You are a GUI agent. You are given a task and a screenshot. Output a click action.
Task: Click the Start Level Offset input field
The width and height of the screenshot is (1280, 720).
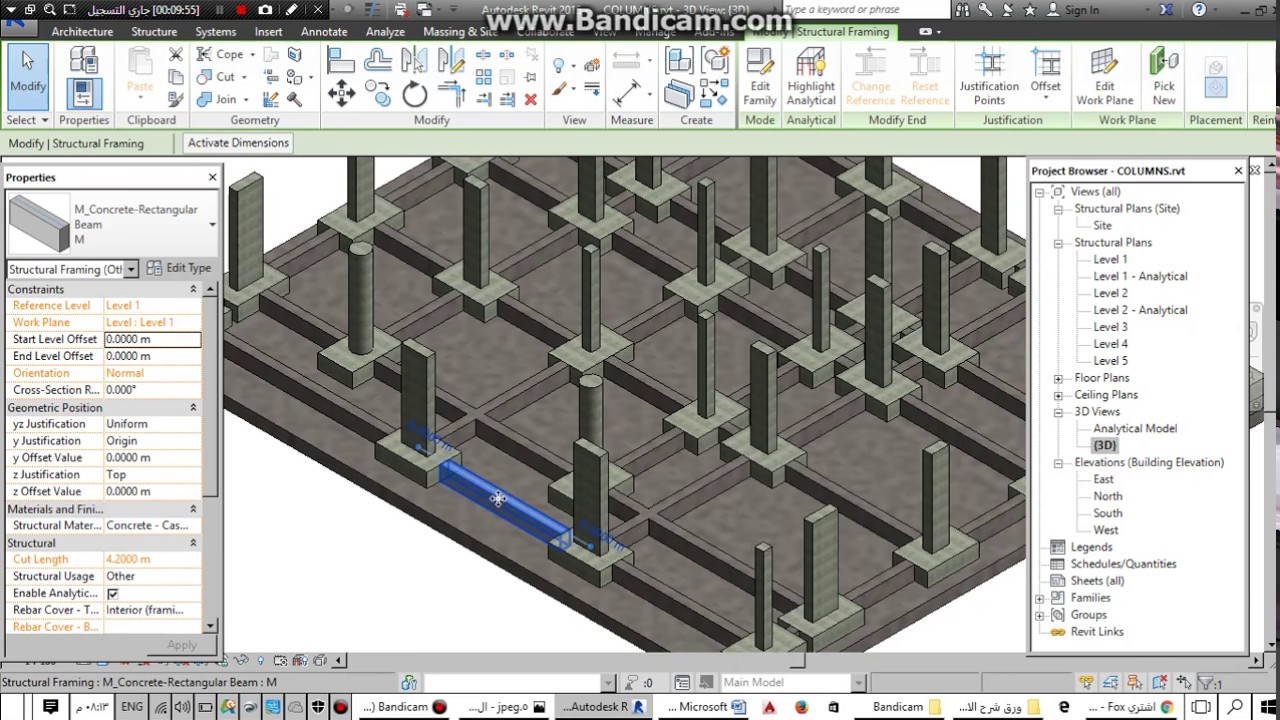tap(152, 339)
